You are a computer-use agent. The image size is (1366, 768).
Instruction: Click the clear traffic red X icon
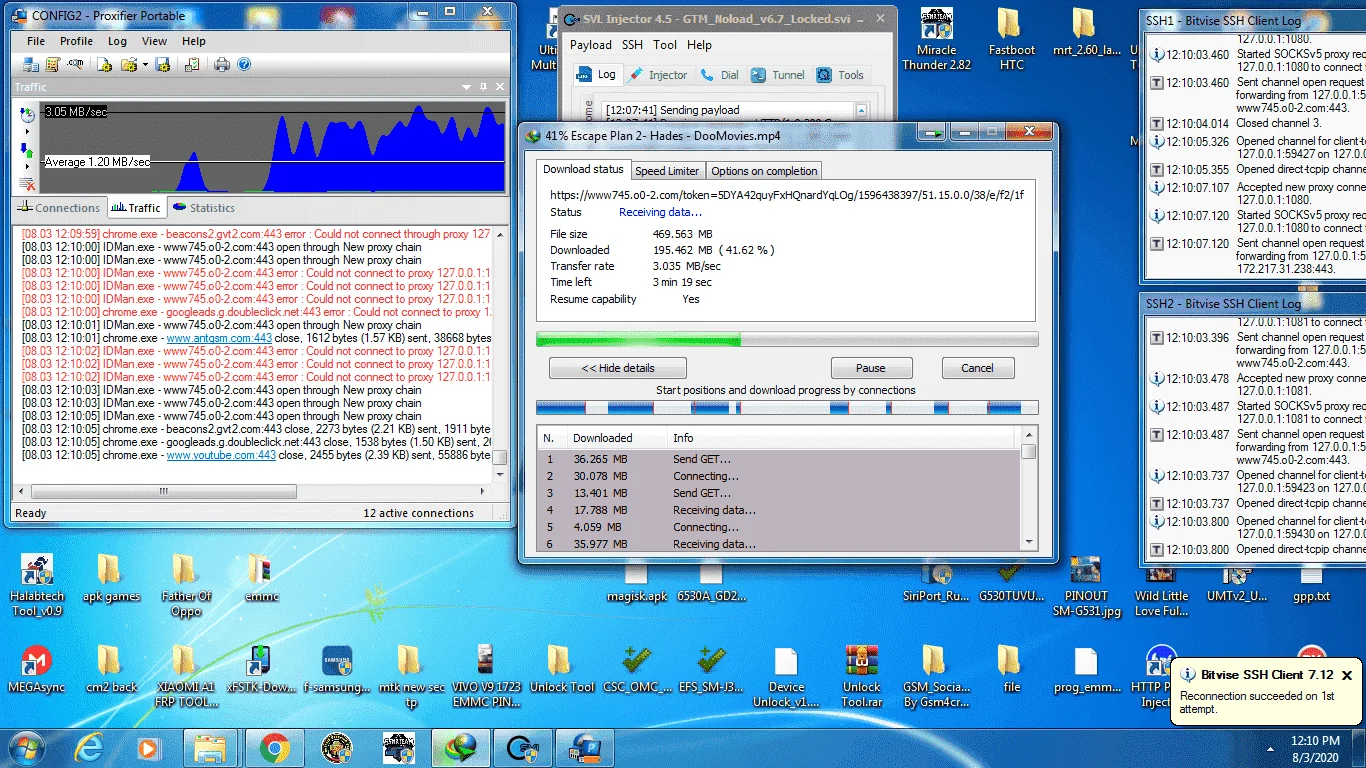[x=27, y=184]
